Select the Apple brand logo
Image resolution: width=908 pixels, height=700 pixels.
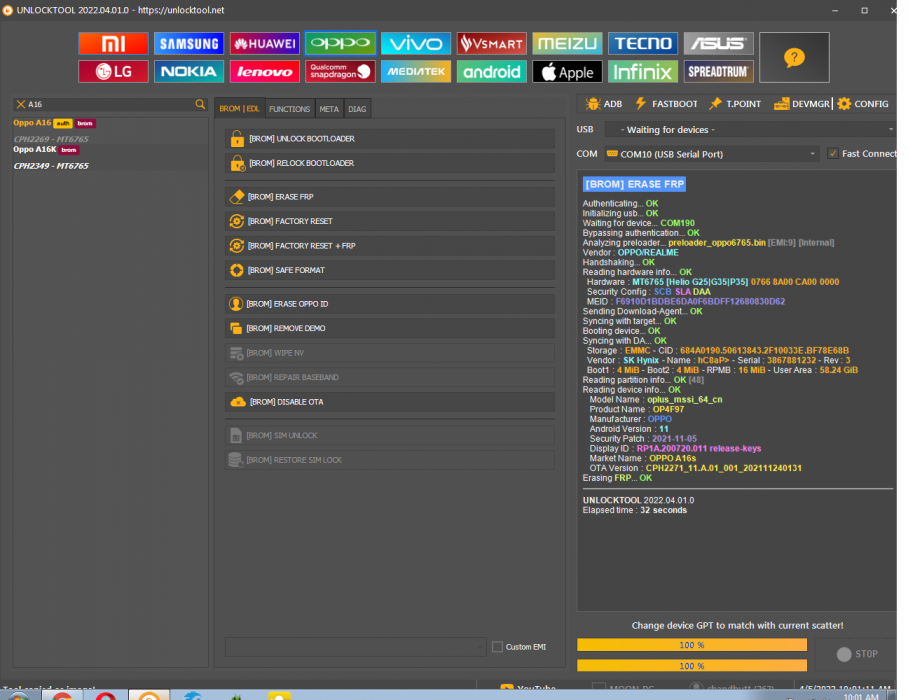pos(568,72)
